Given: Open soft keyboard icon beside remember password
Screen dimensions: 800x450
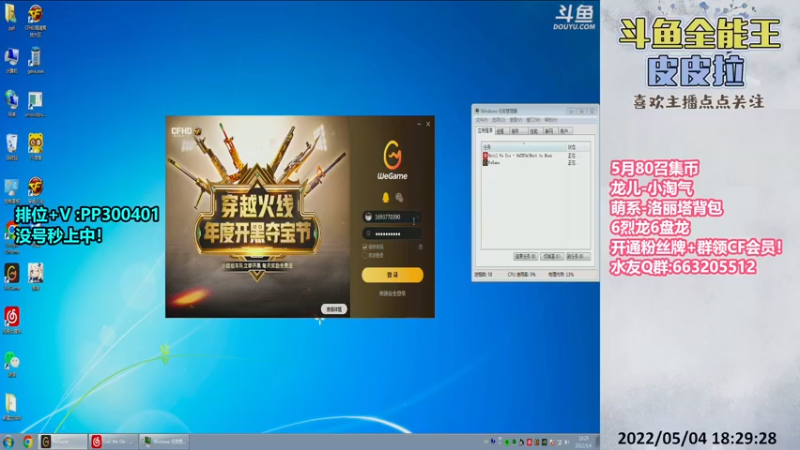Looking at the screenshot, I should (420, 247).
